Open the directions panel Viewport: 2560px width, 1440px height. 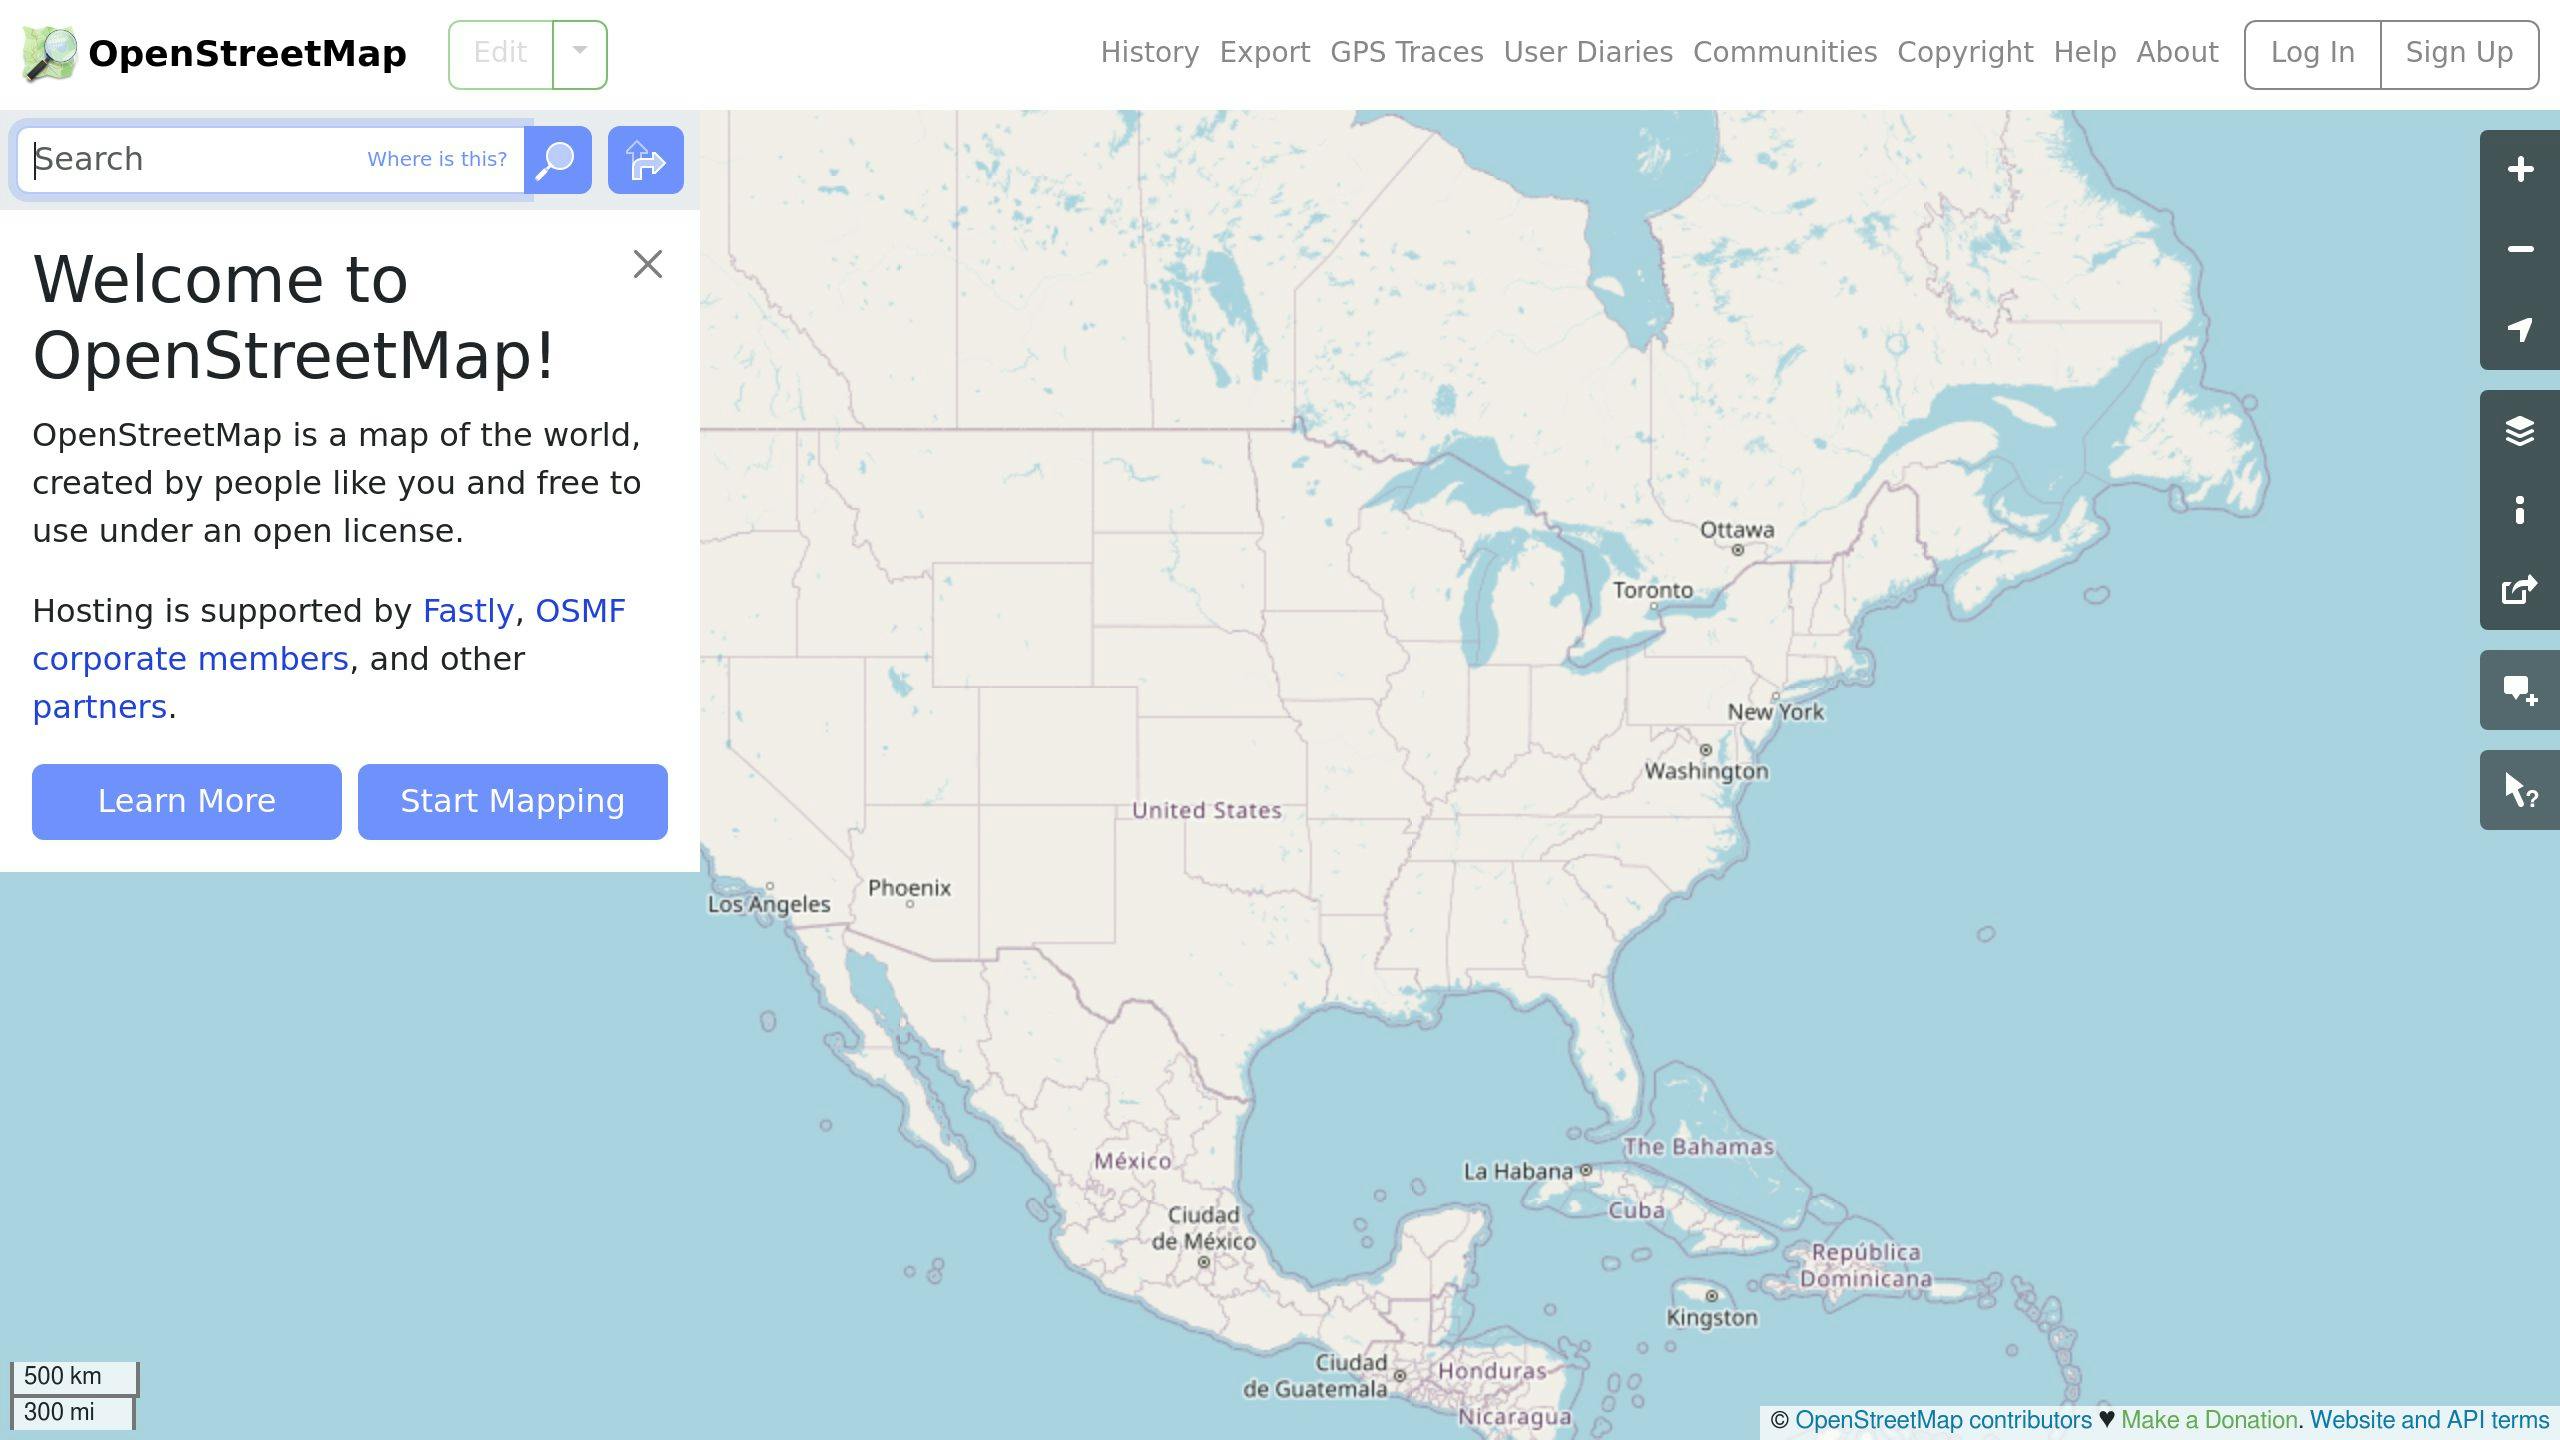click(645, 159)
